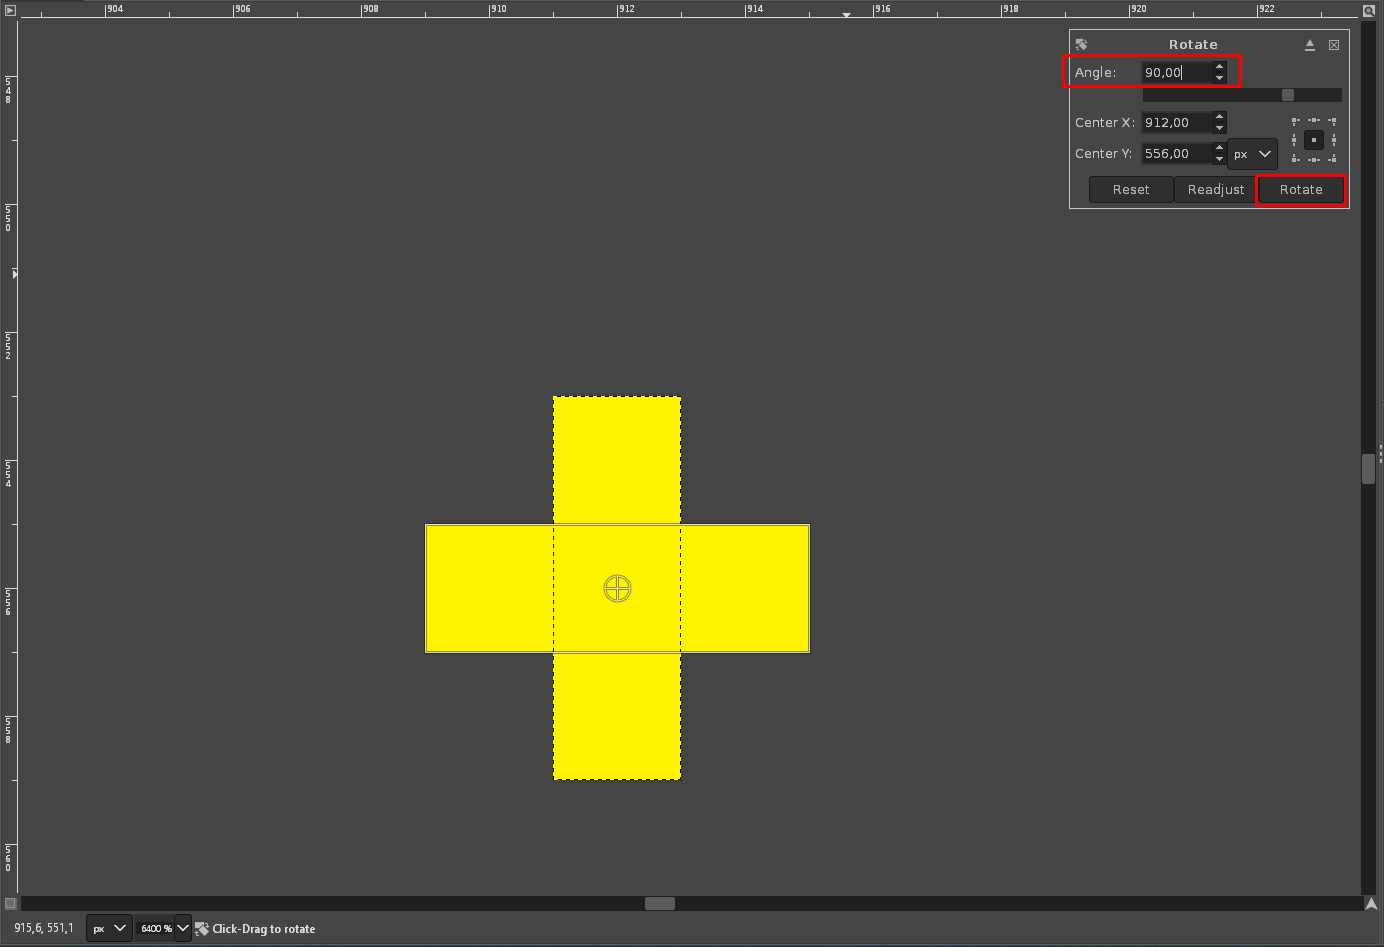
Task: Select the center pivot point
Action: [1314, 140]
